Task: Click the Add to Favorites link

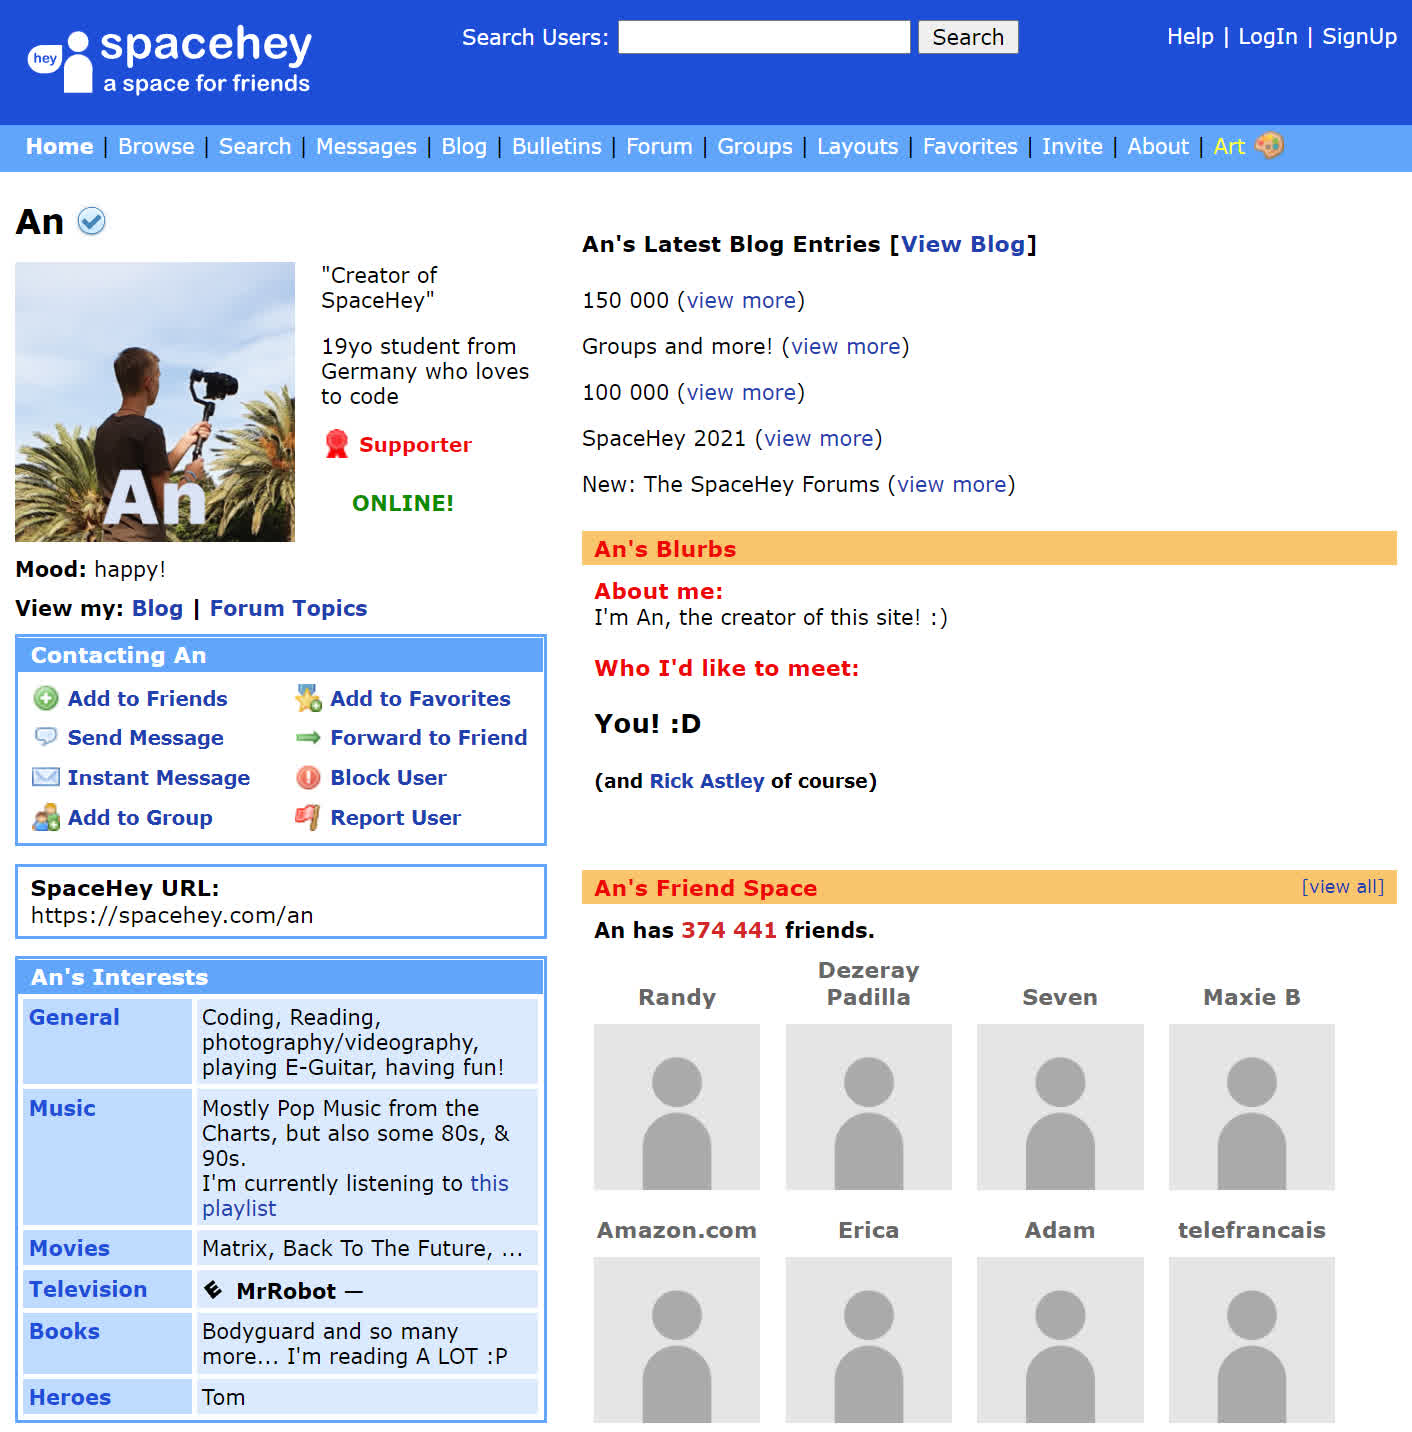Action: pyautogui.click(x=420, y=698)
